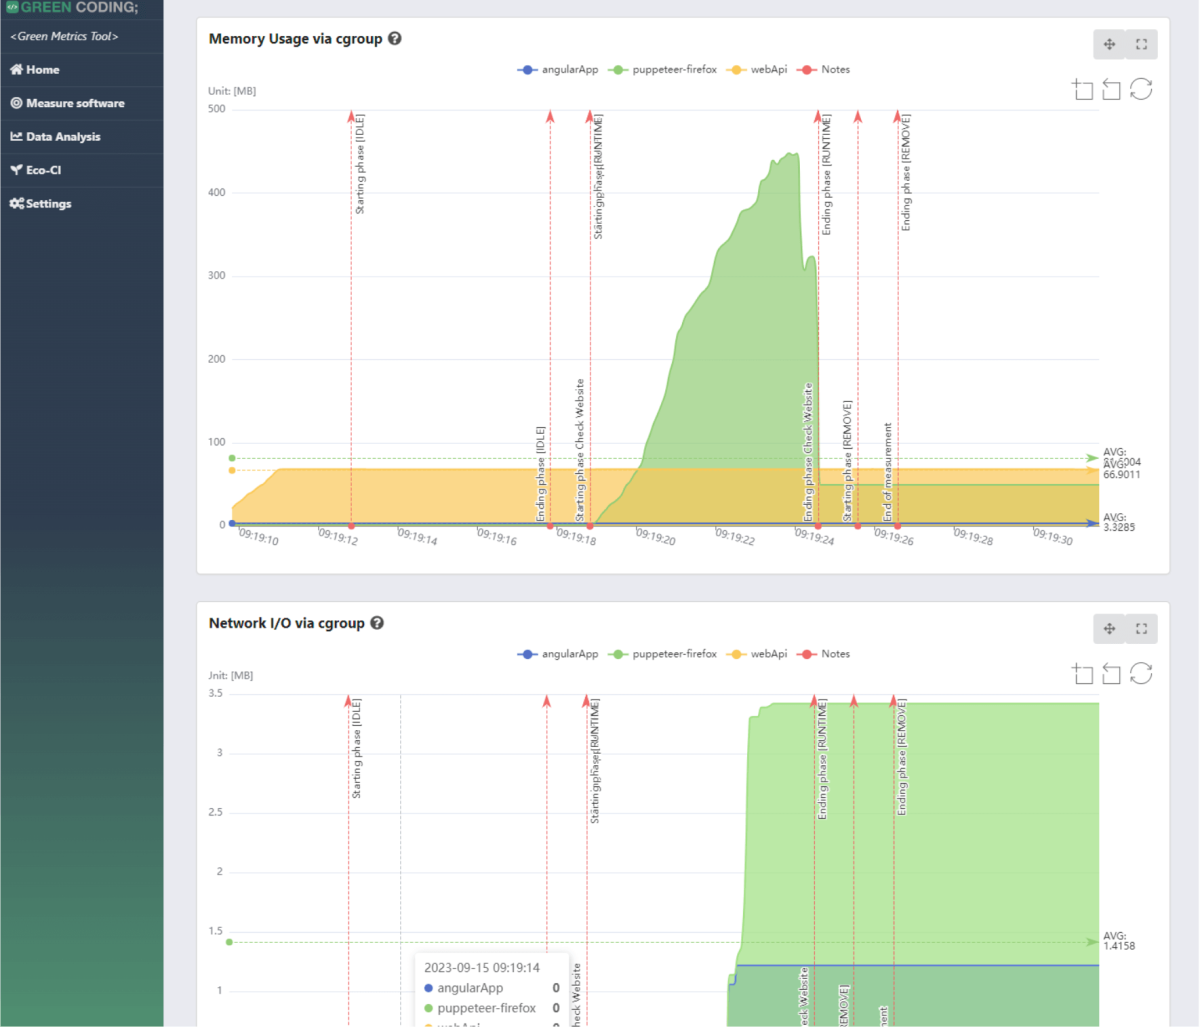Click the 'AVG: 1.4158' label on Network chart
This screenshot has width=1200, height=1027.
point(1119,941)
